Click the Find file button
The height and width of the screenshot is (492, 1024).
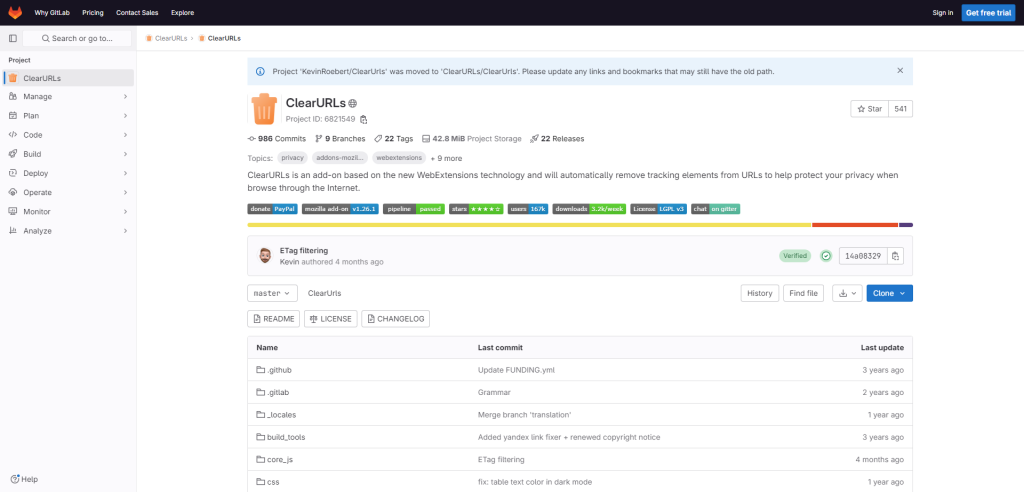click(x=803, y=293)
